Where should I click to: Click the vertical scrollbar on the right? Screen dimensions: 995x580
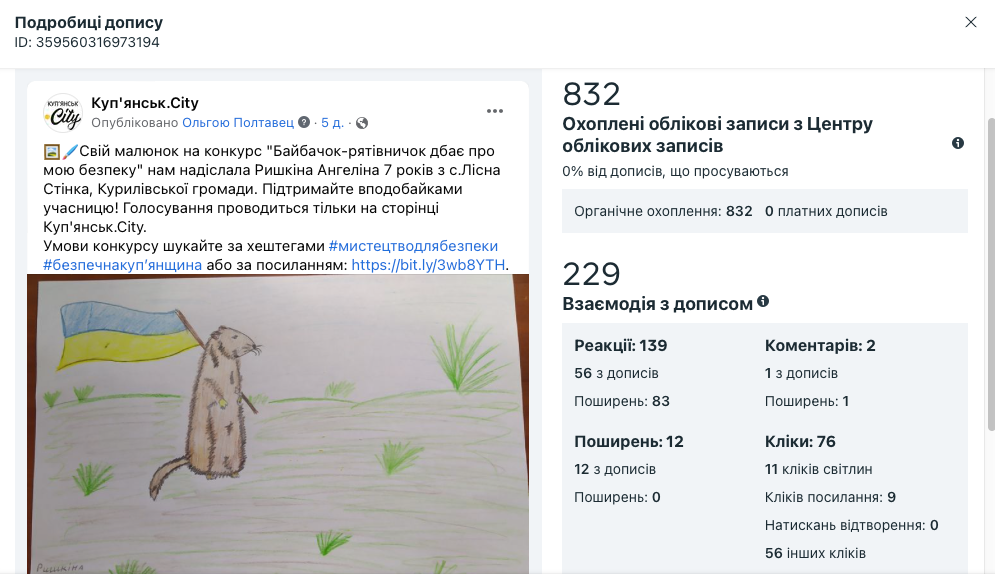[x=991, y=275]
